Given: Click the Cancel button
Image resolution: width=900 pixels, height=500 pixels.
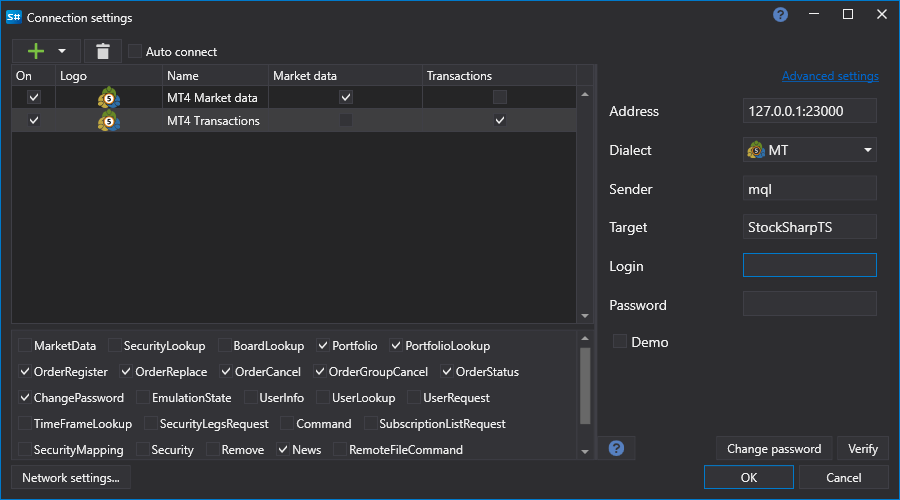Looking at the screenshot, I should click(x=843, y=477).
